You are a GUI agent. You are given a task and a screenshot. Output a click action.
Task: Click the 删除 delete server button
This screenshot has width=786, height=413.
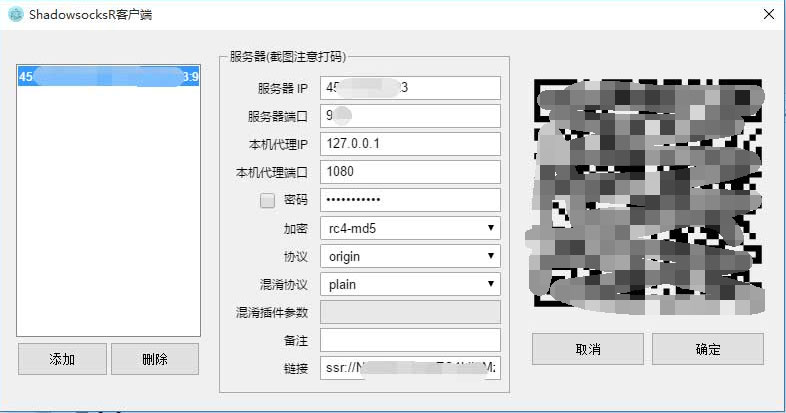point(155,359)
